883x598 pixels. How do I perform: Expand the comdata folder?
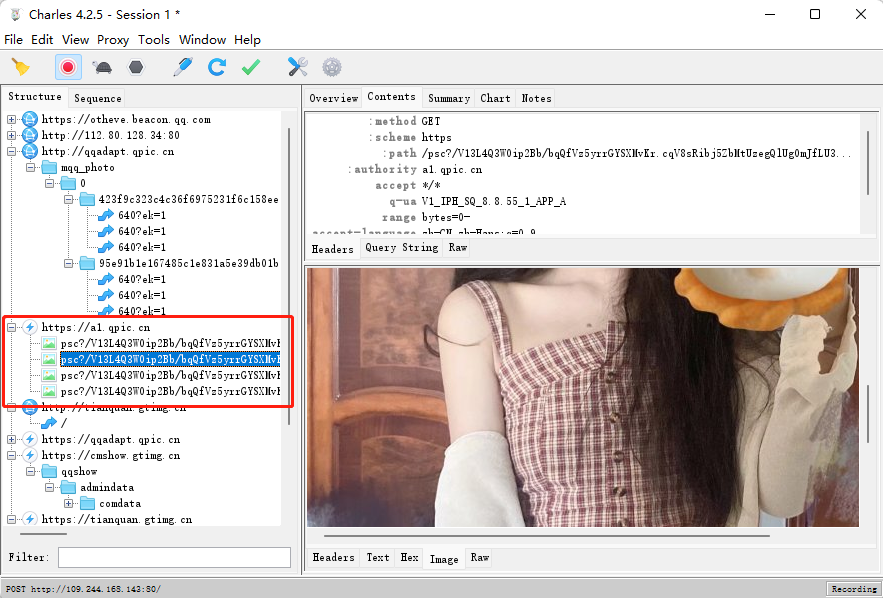click(69, 503)
